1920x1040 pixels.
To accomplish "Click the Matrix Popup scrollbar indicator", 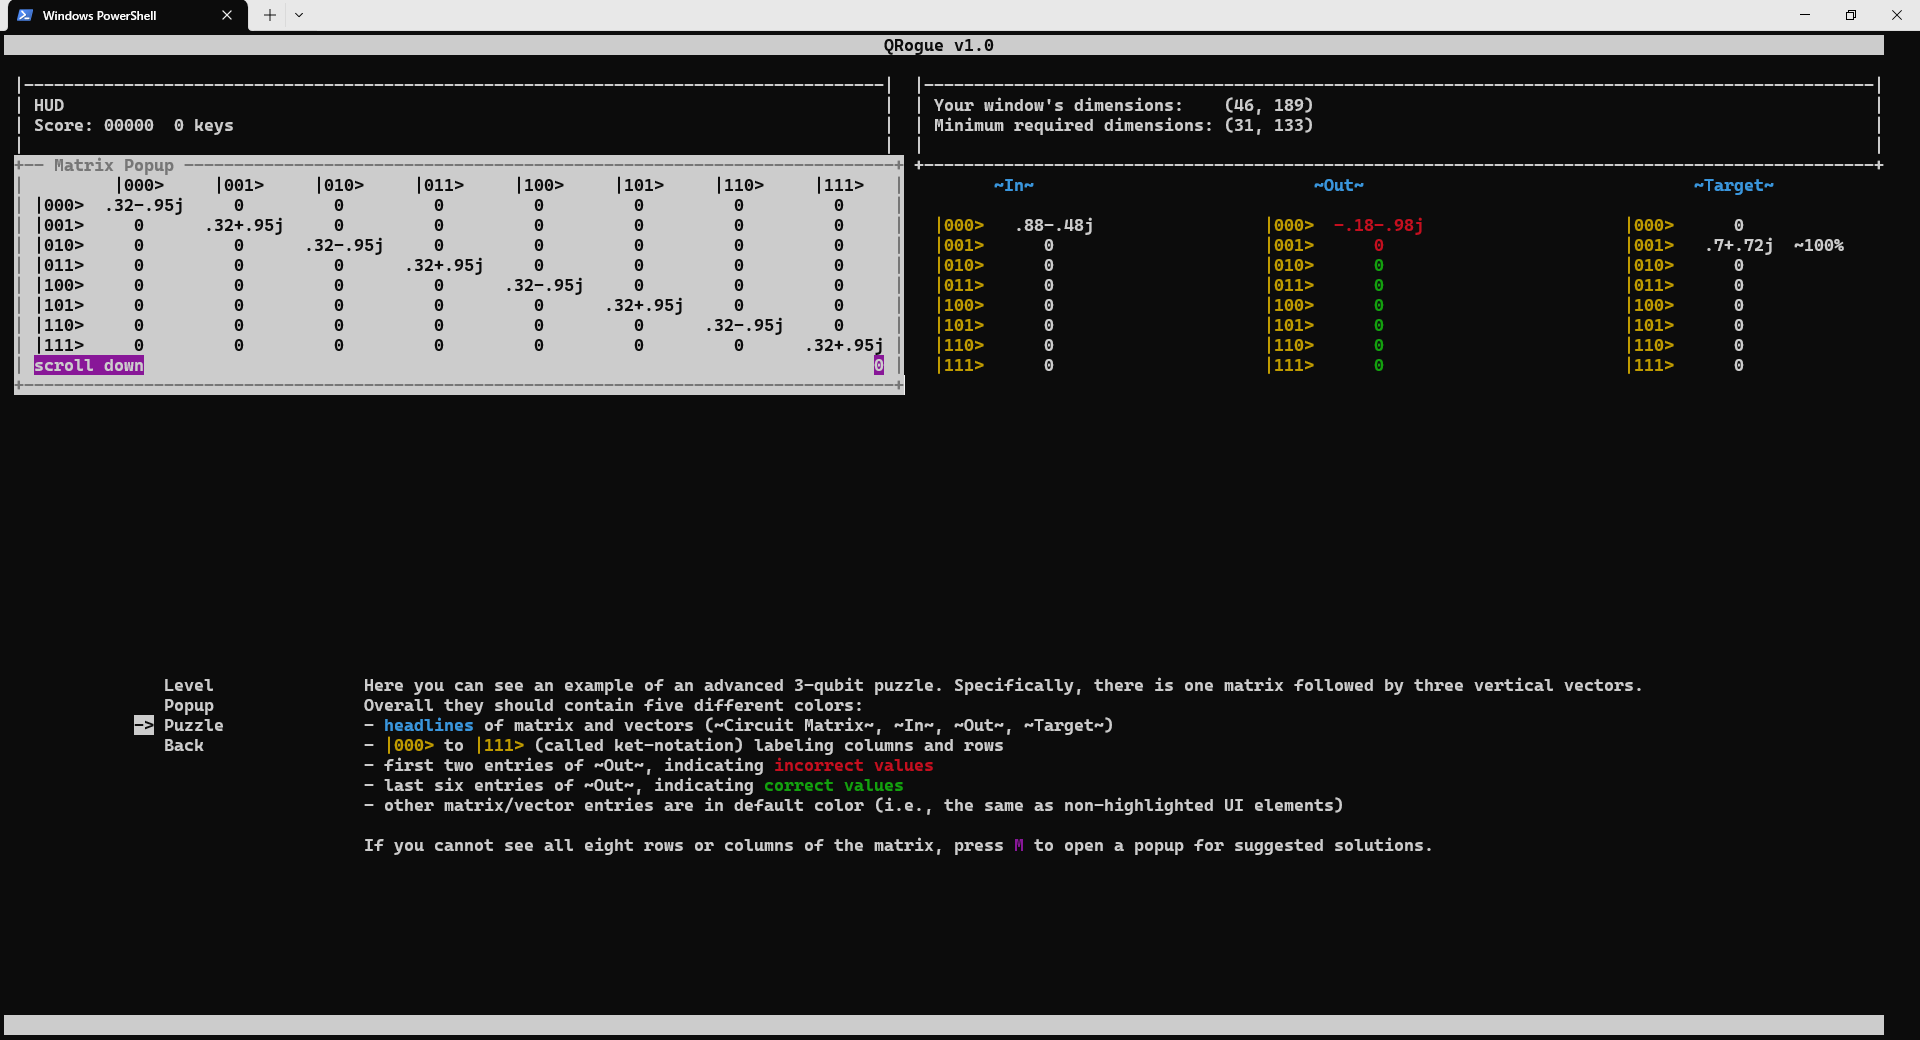I will click(x=878, y=365).
